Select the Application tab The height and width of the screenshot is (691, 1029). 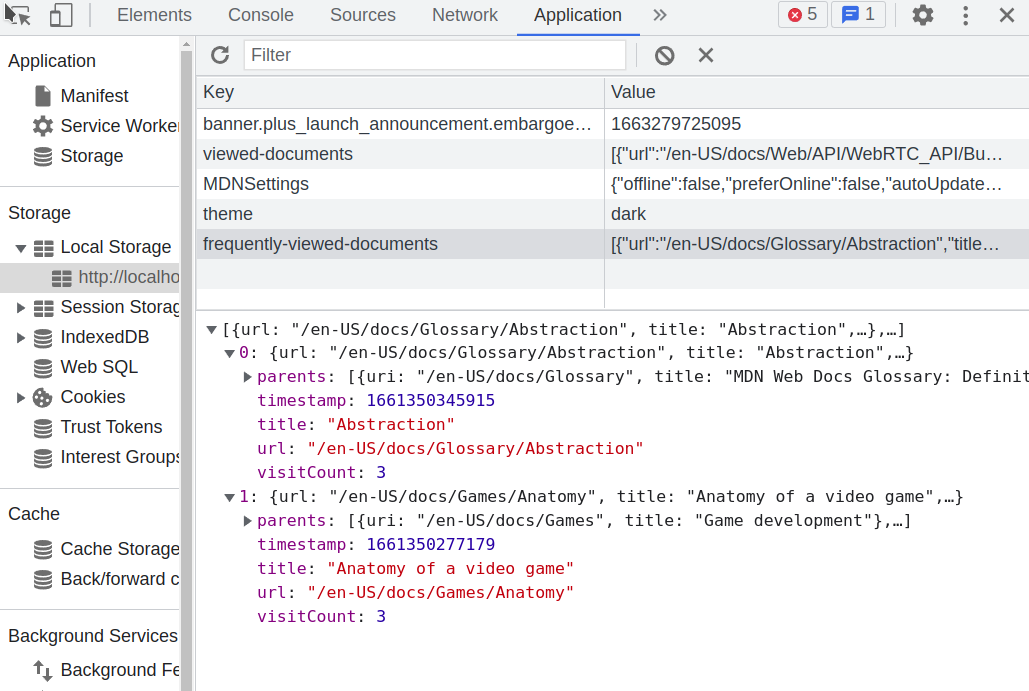click(578, 14)
